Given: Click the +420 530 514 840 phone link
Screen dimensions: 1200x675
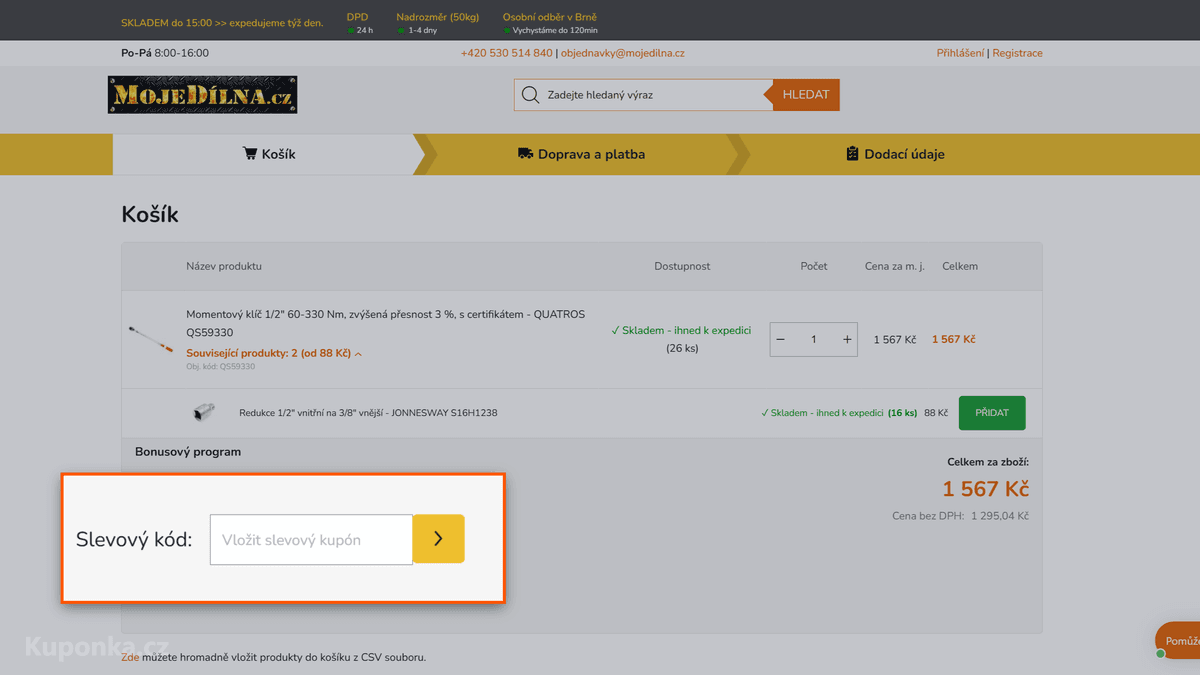Looking at the screenshot, I should (x=506, y=53).
